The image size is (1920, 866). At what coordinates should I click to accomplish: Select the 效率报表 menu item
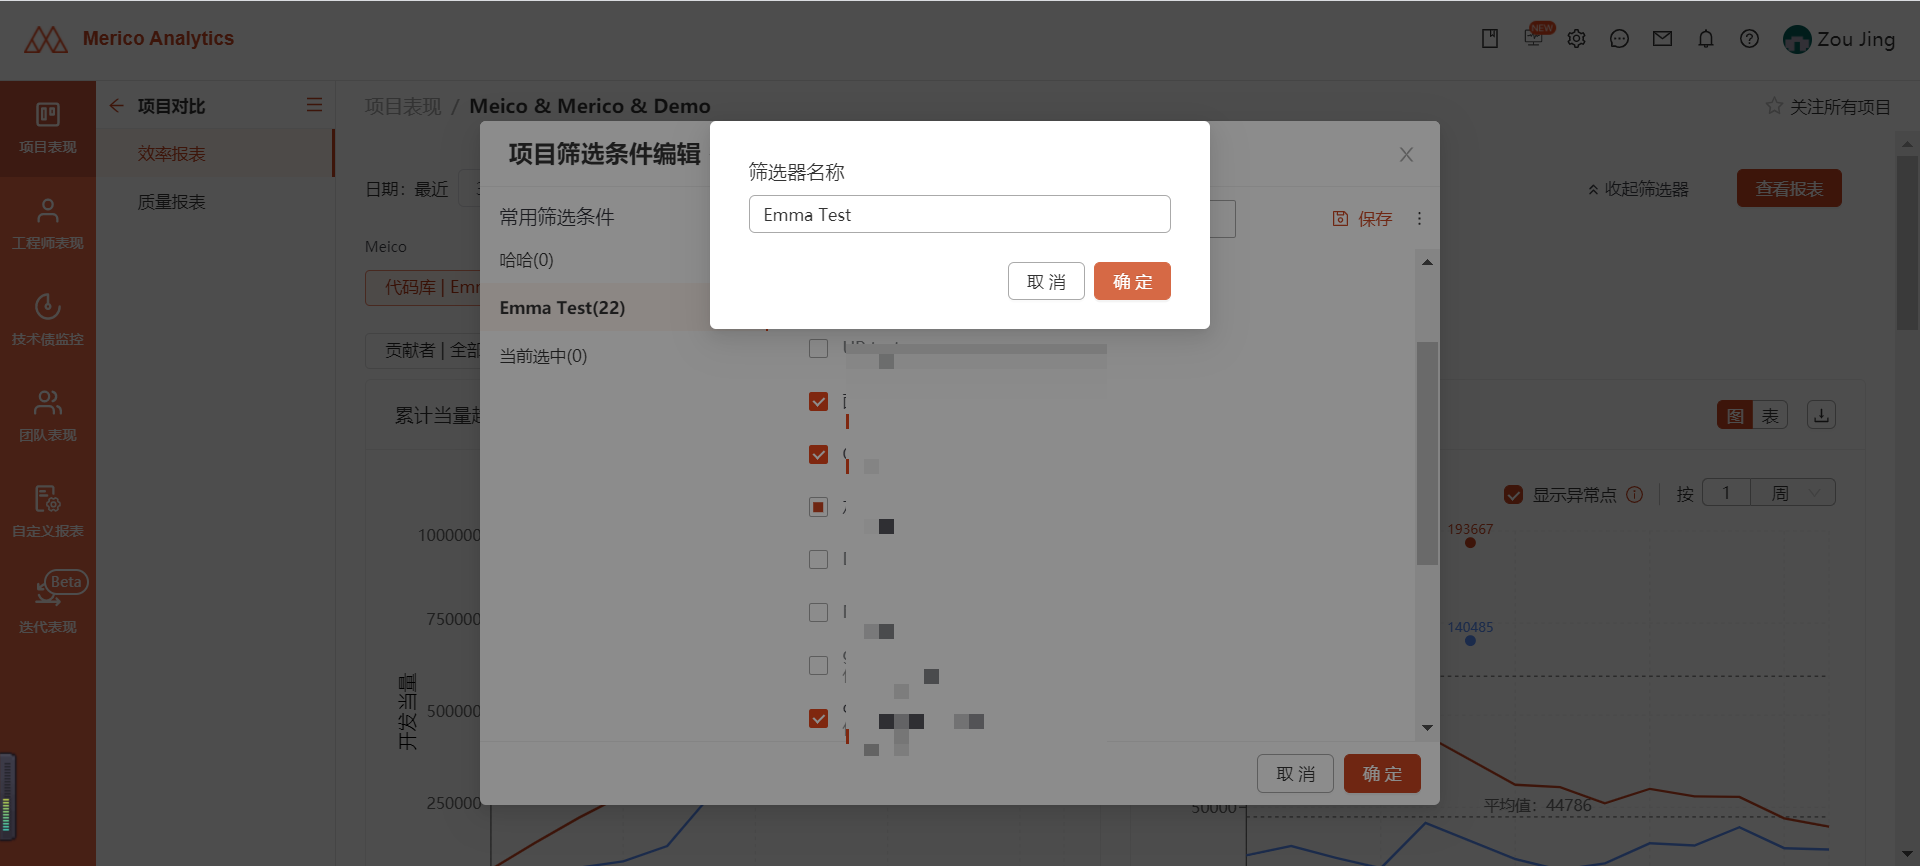(215, 154)
